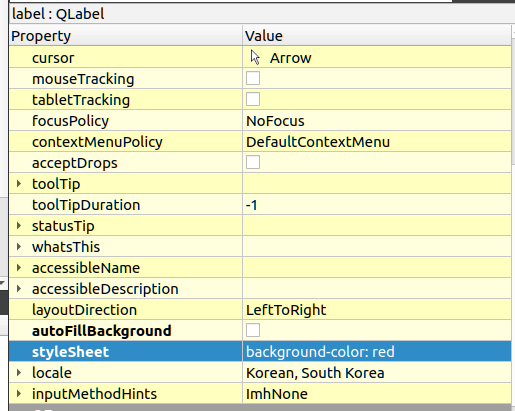Select the focusPolicy property name
The image size is (515, 411).
70,121
